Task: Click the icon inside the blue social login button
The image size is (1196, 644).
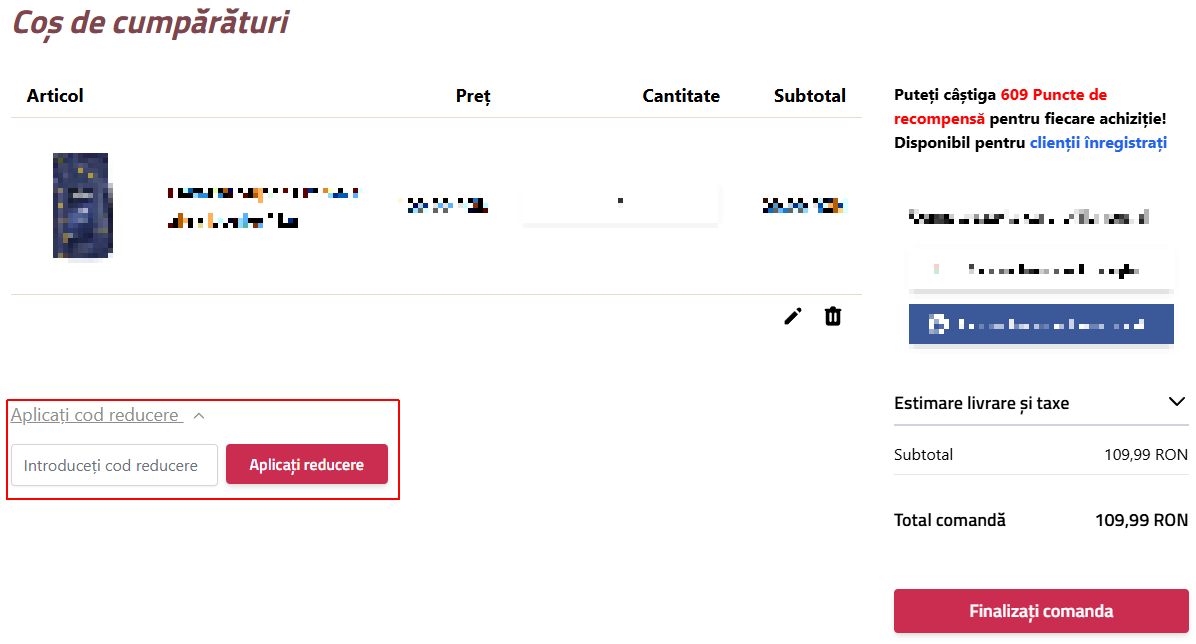Action: pyautogui.click(x=937, y=324)
